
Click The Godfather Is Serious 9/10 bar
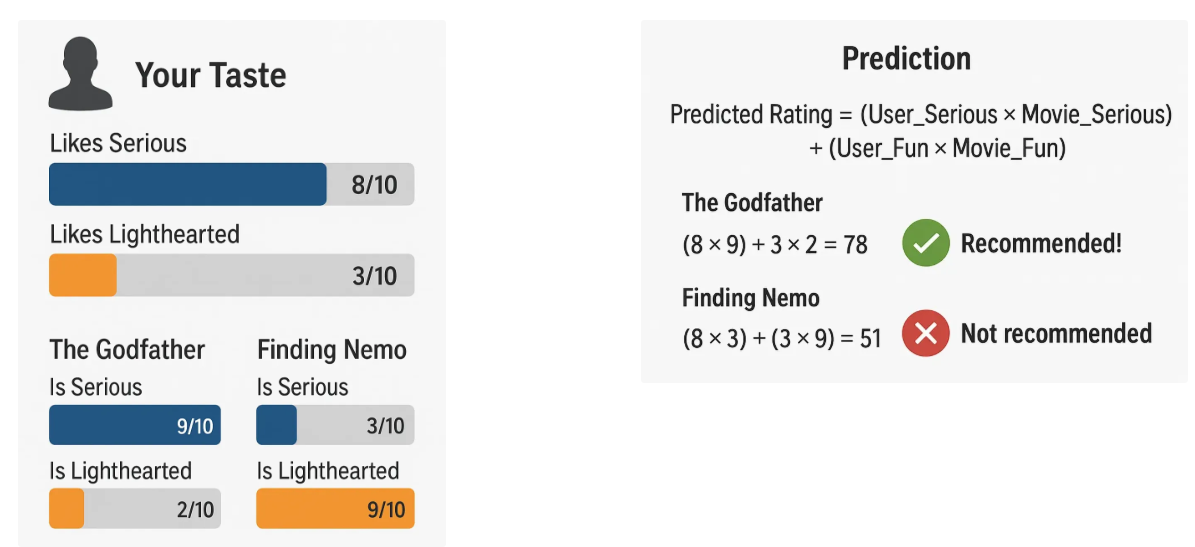pos(135,425)
